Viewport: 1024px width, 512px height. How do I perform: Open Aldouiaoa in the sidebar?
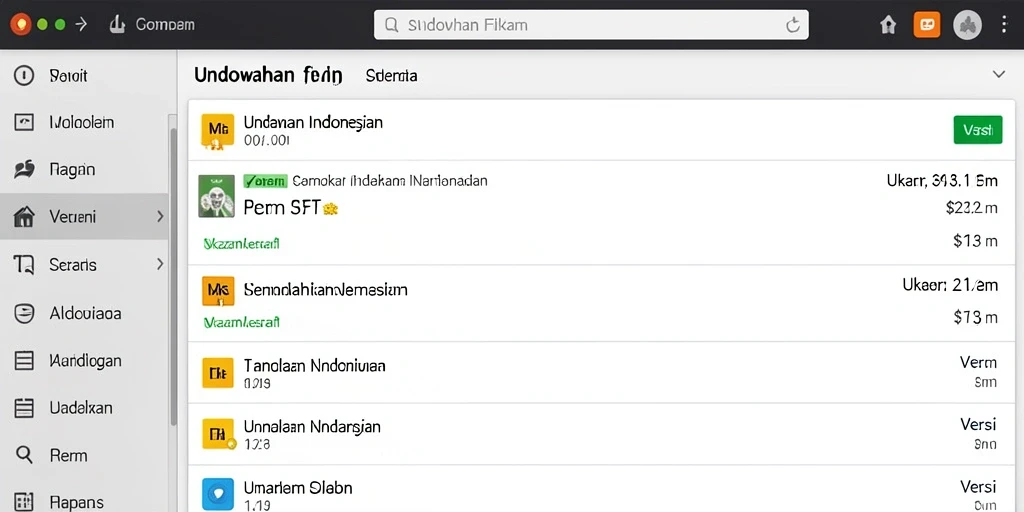coord(86,313)
